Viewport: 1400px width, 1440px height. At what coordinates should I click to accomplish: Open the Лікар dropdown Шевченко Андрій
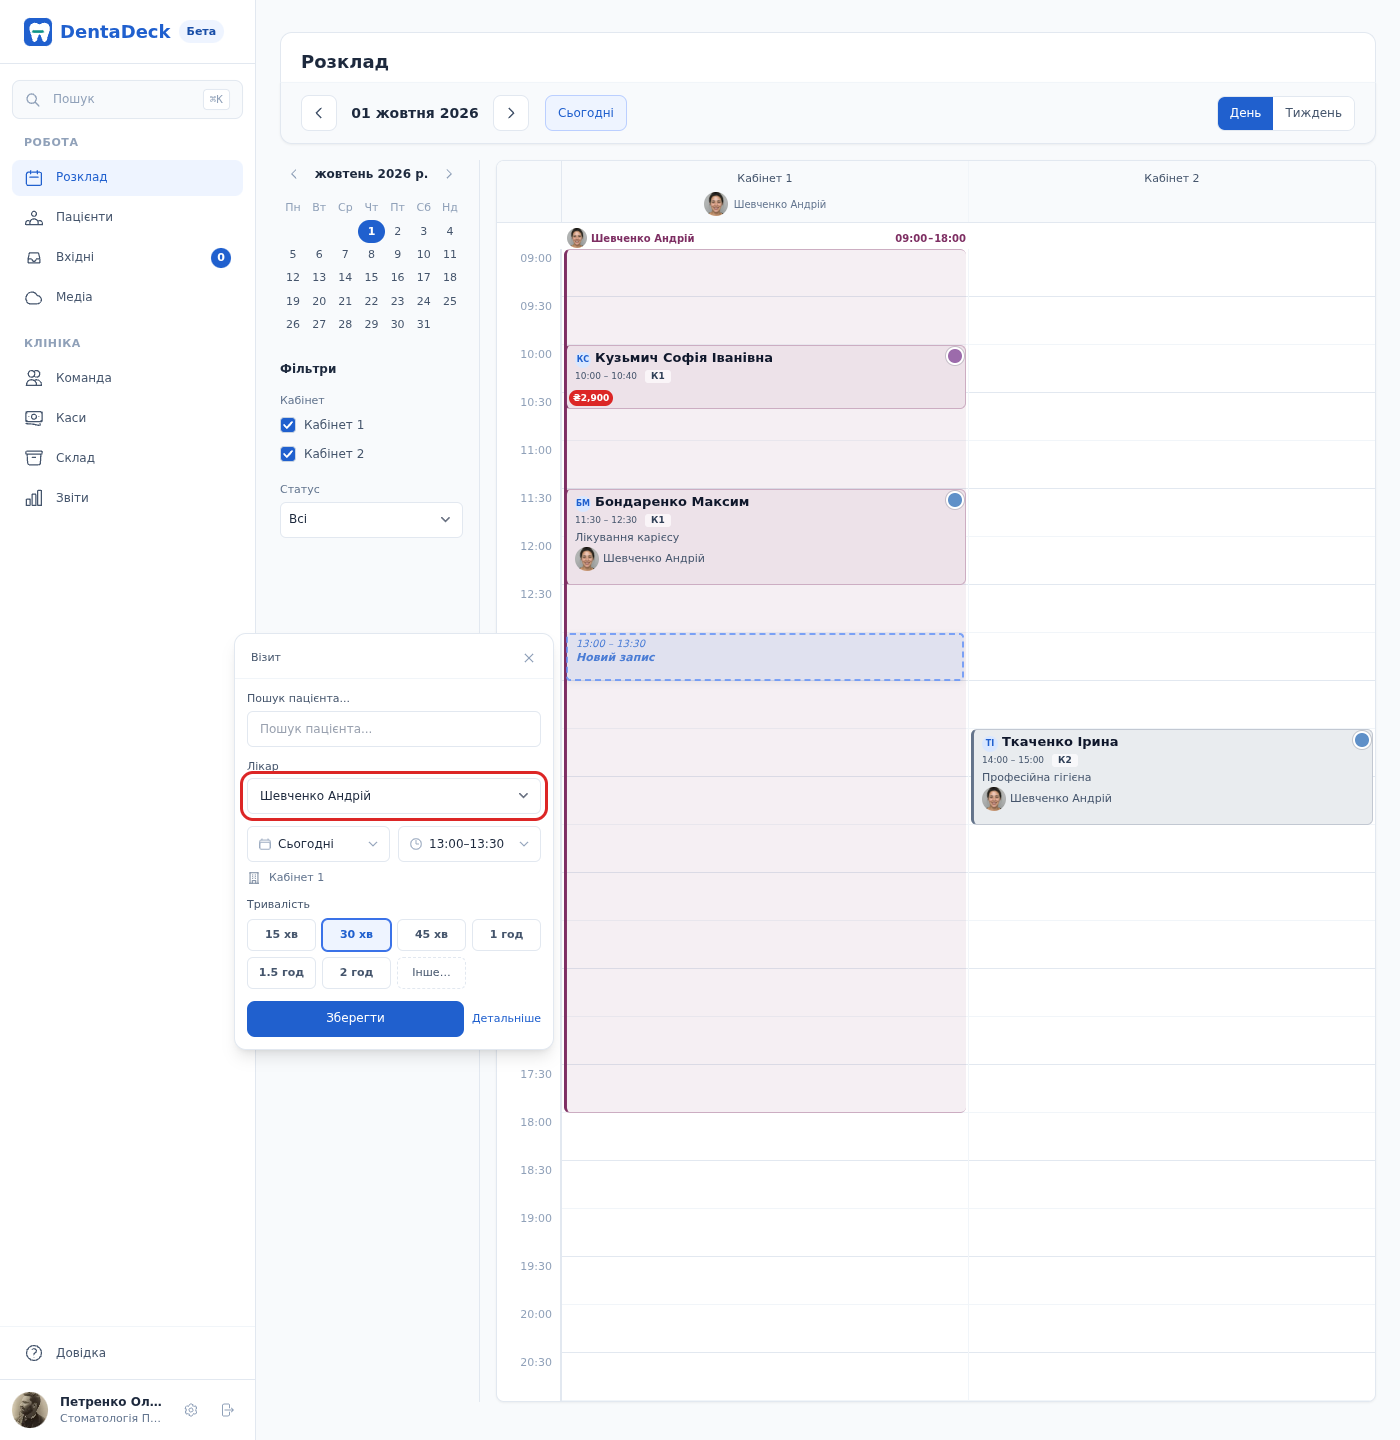click(x=394, y=796)
